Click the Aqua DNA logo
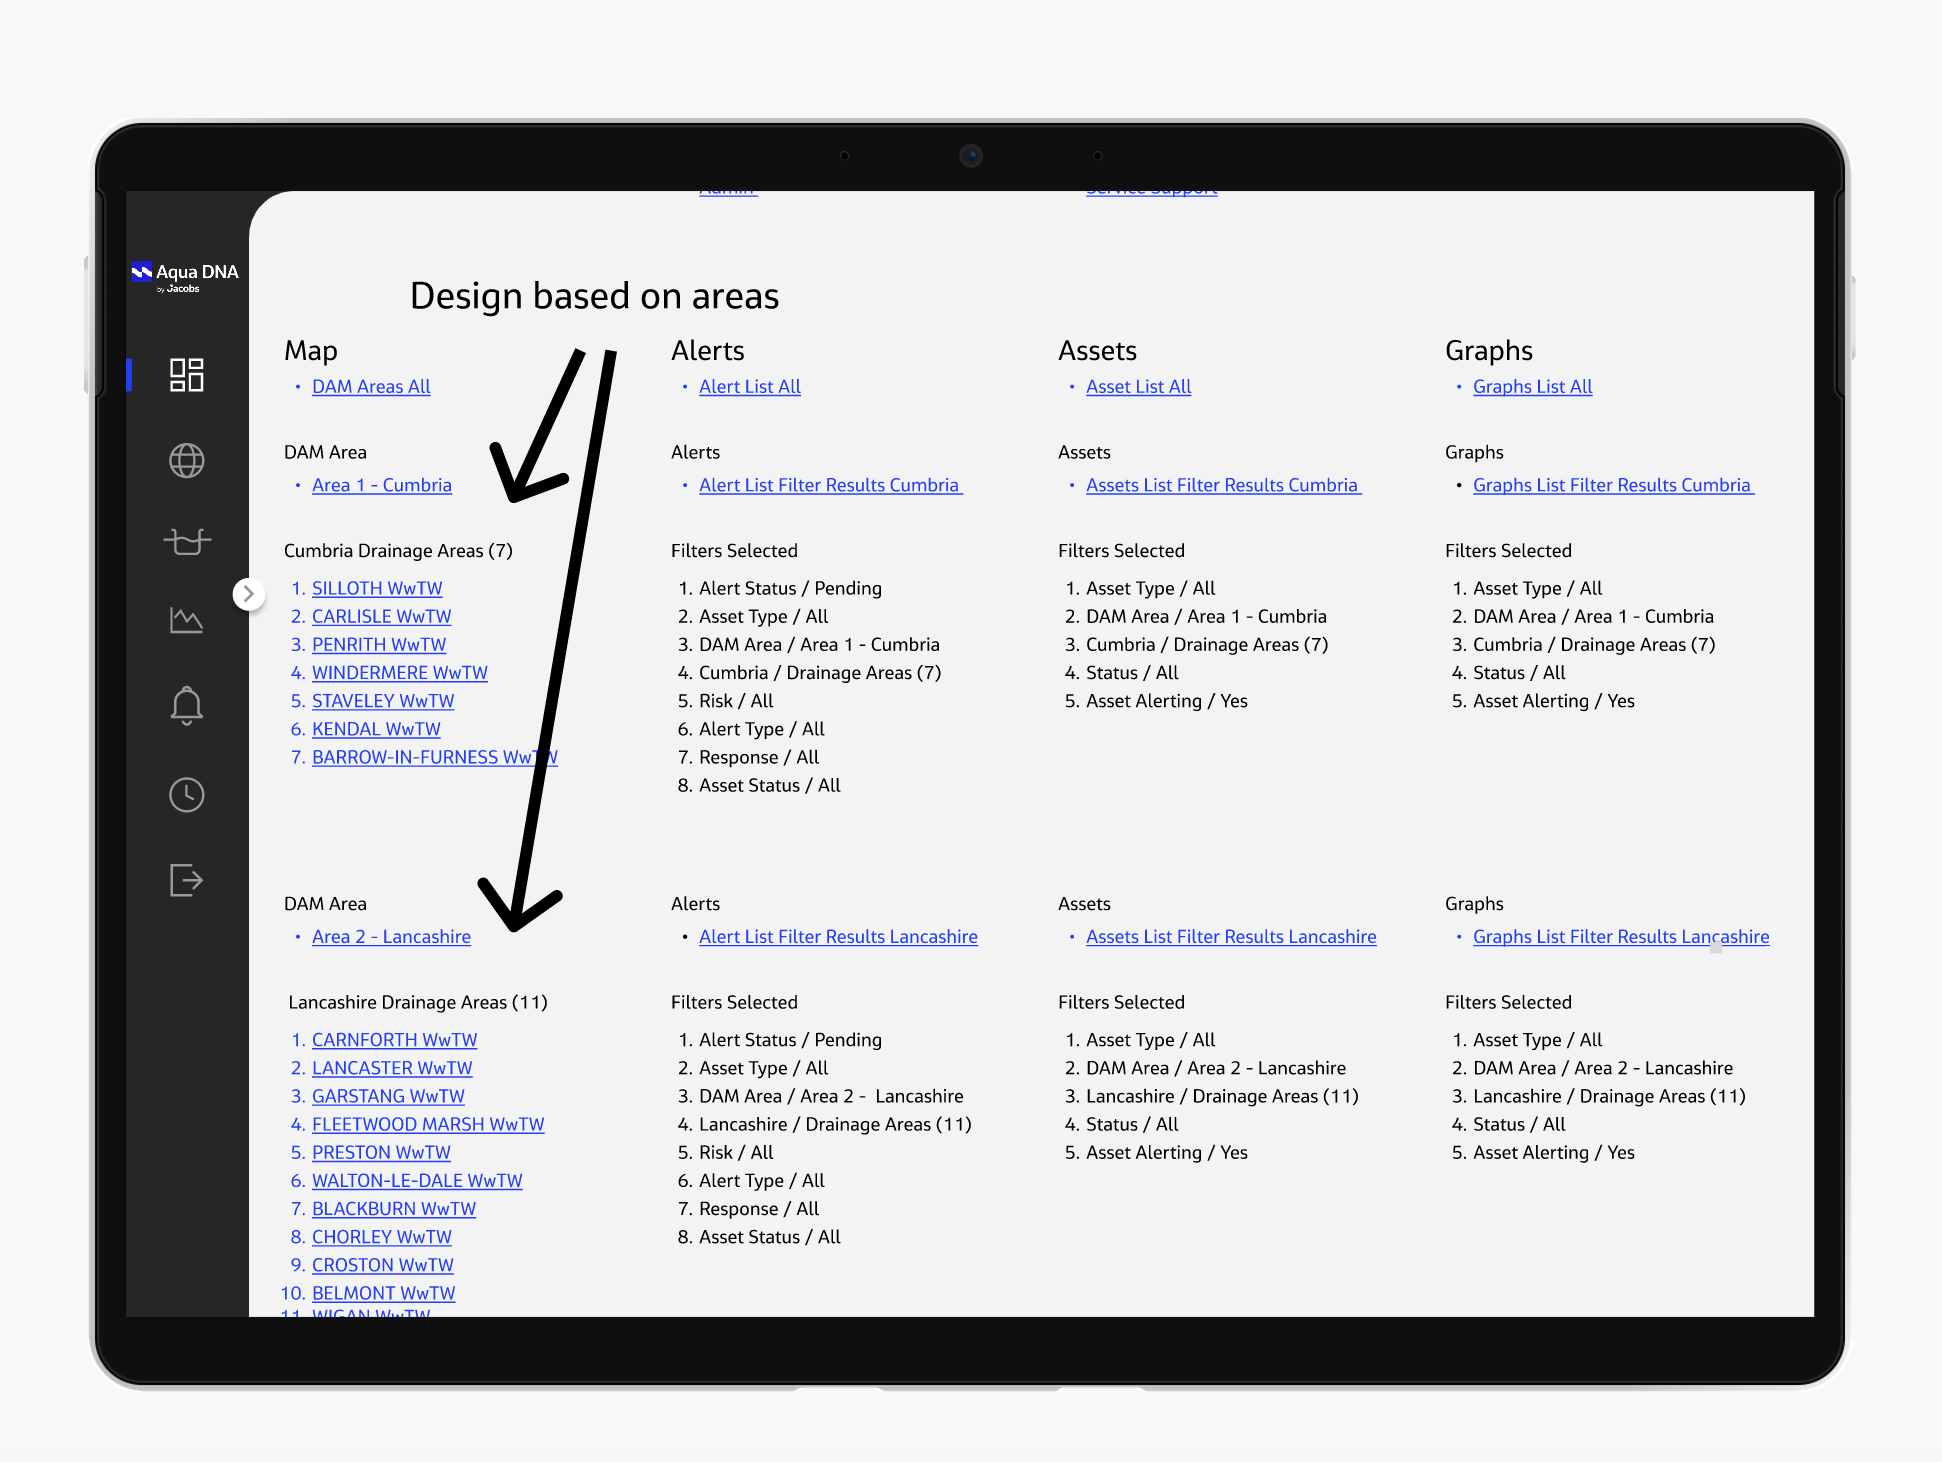This screenshot has height=1462, width=1942. [x=185, y=276]
